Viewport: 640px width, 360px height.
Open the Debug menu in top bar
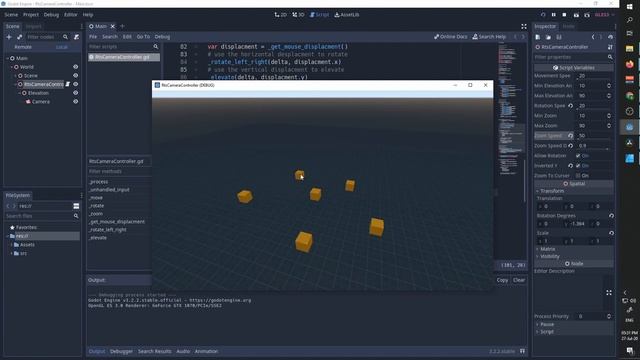(x=51, y=15)
